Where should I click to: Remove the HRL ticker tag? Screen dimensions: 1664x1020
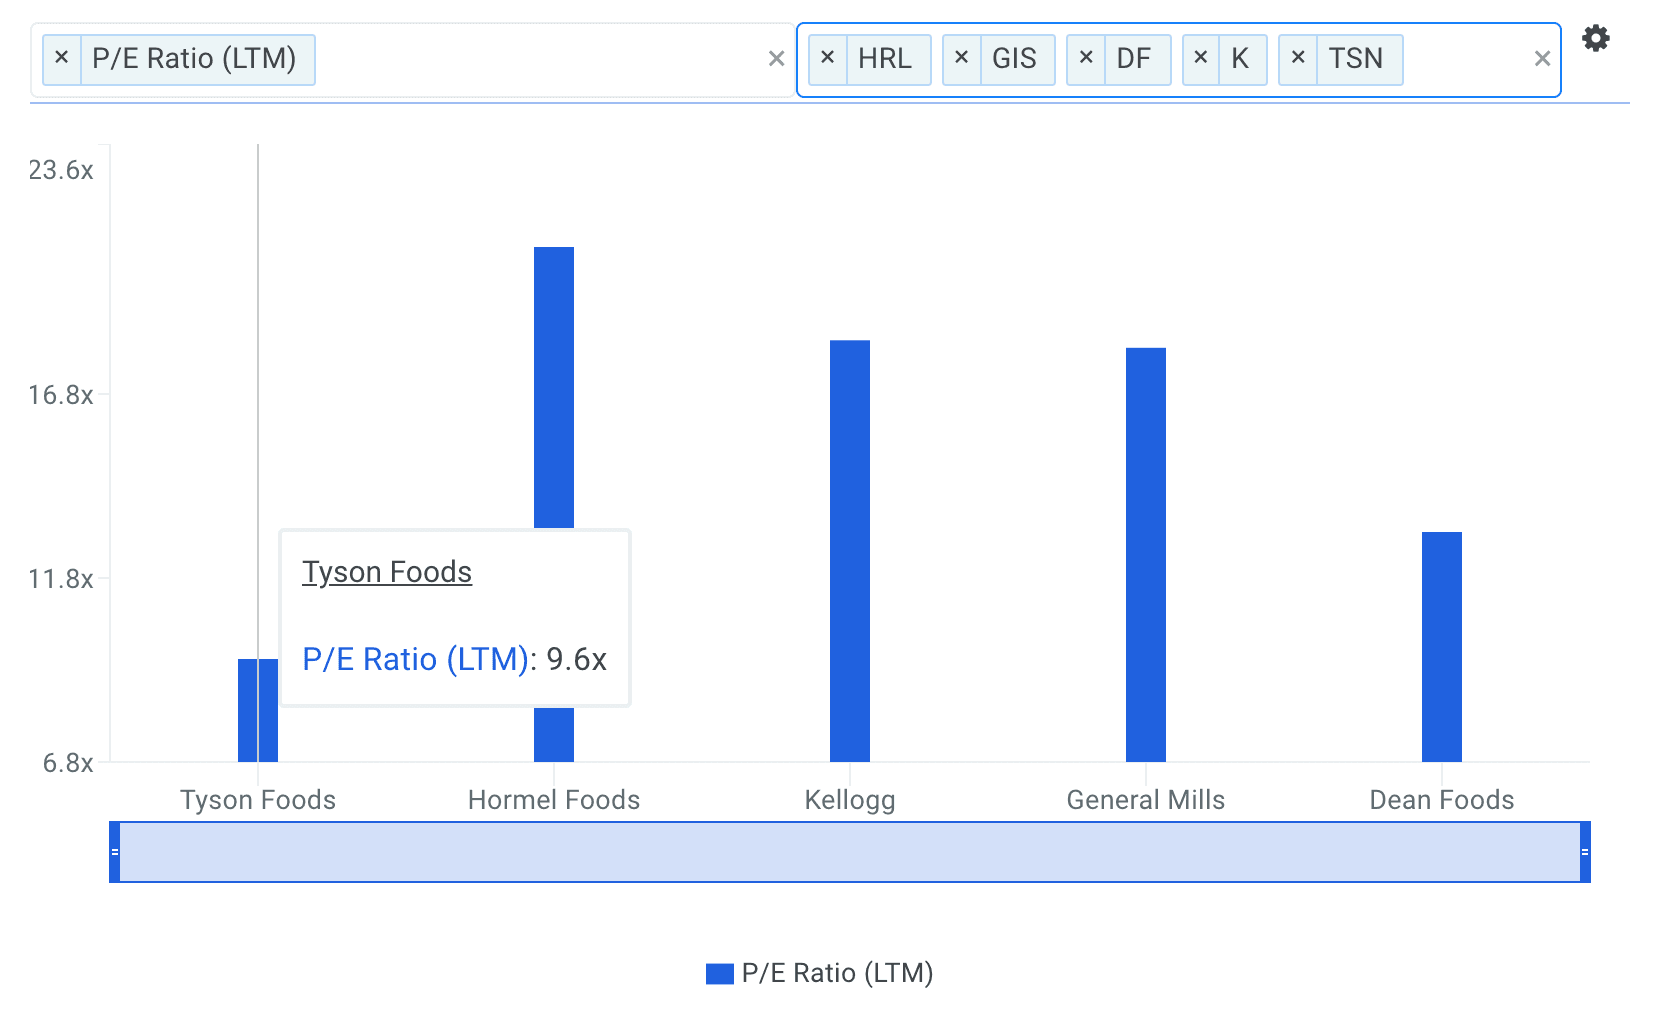[x=827, y=58]
